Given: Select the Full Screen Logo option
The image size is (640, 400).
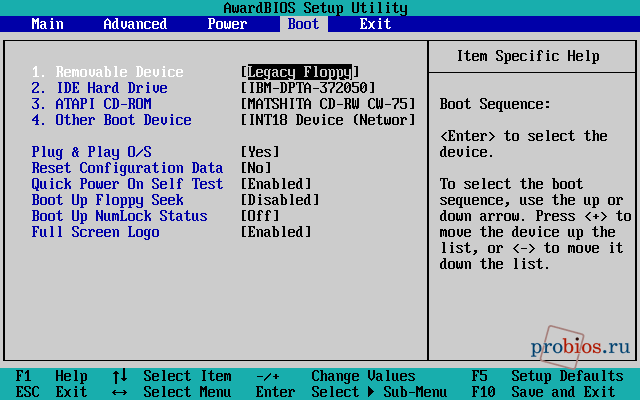Looking at the screenshot, I should pos(96,232).
